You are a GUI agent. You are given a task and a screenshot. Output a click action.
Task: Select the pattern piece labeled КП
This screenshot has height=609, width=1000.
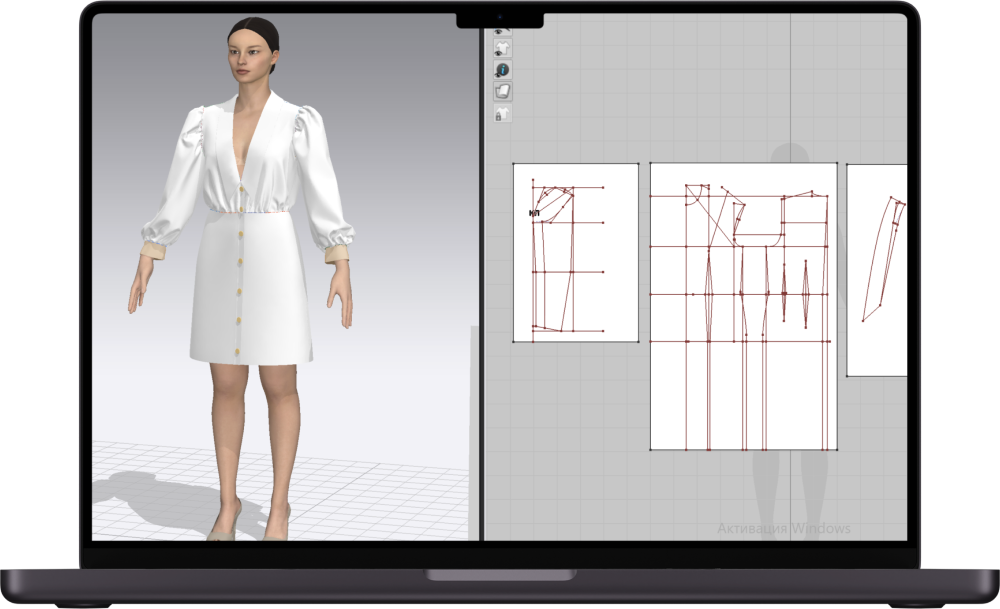[535, 213]
